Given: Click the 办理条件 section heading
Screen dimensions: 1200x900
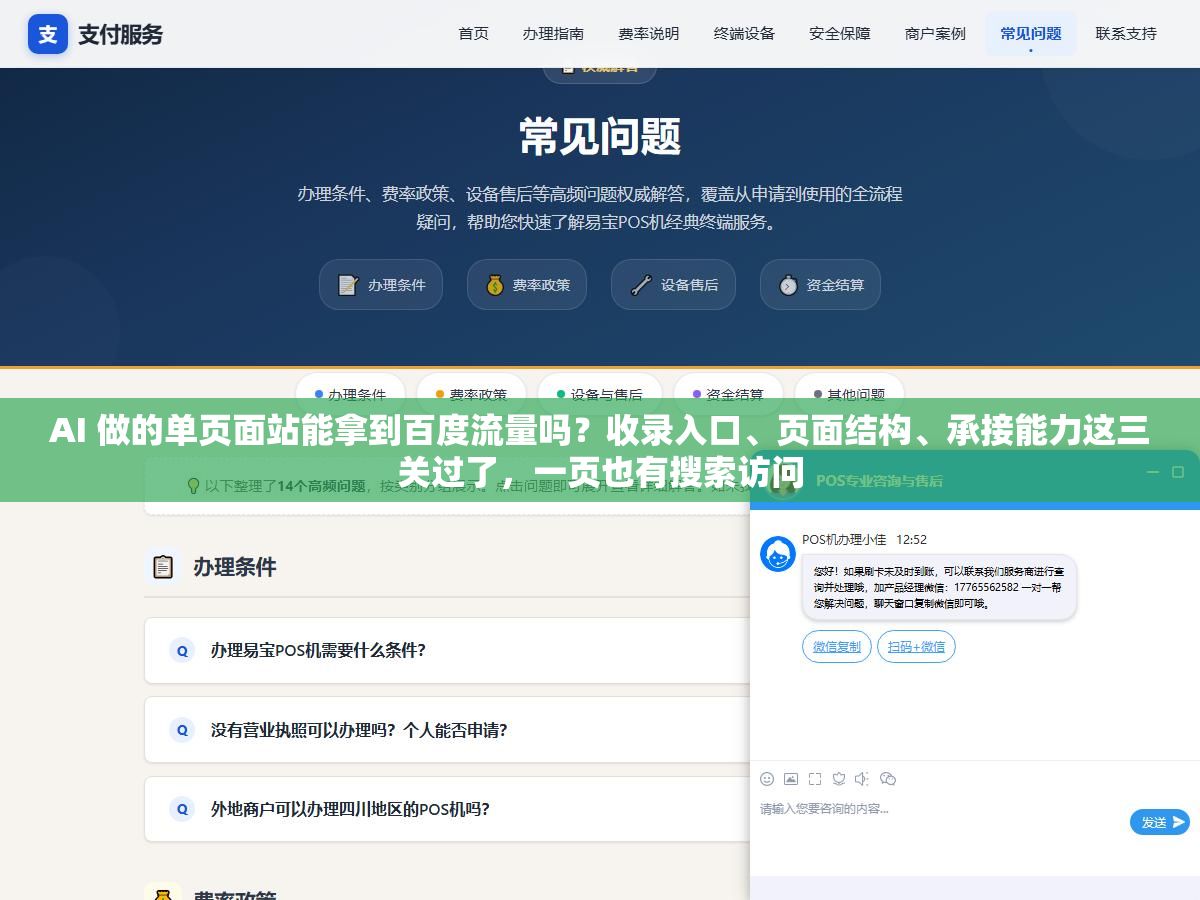Looking at the screenshot, I should coord(235,567).
